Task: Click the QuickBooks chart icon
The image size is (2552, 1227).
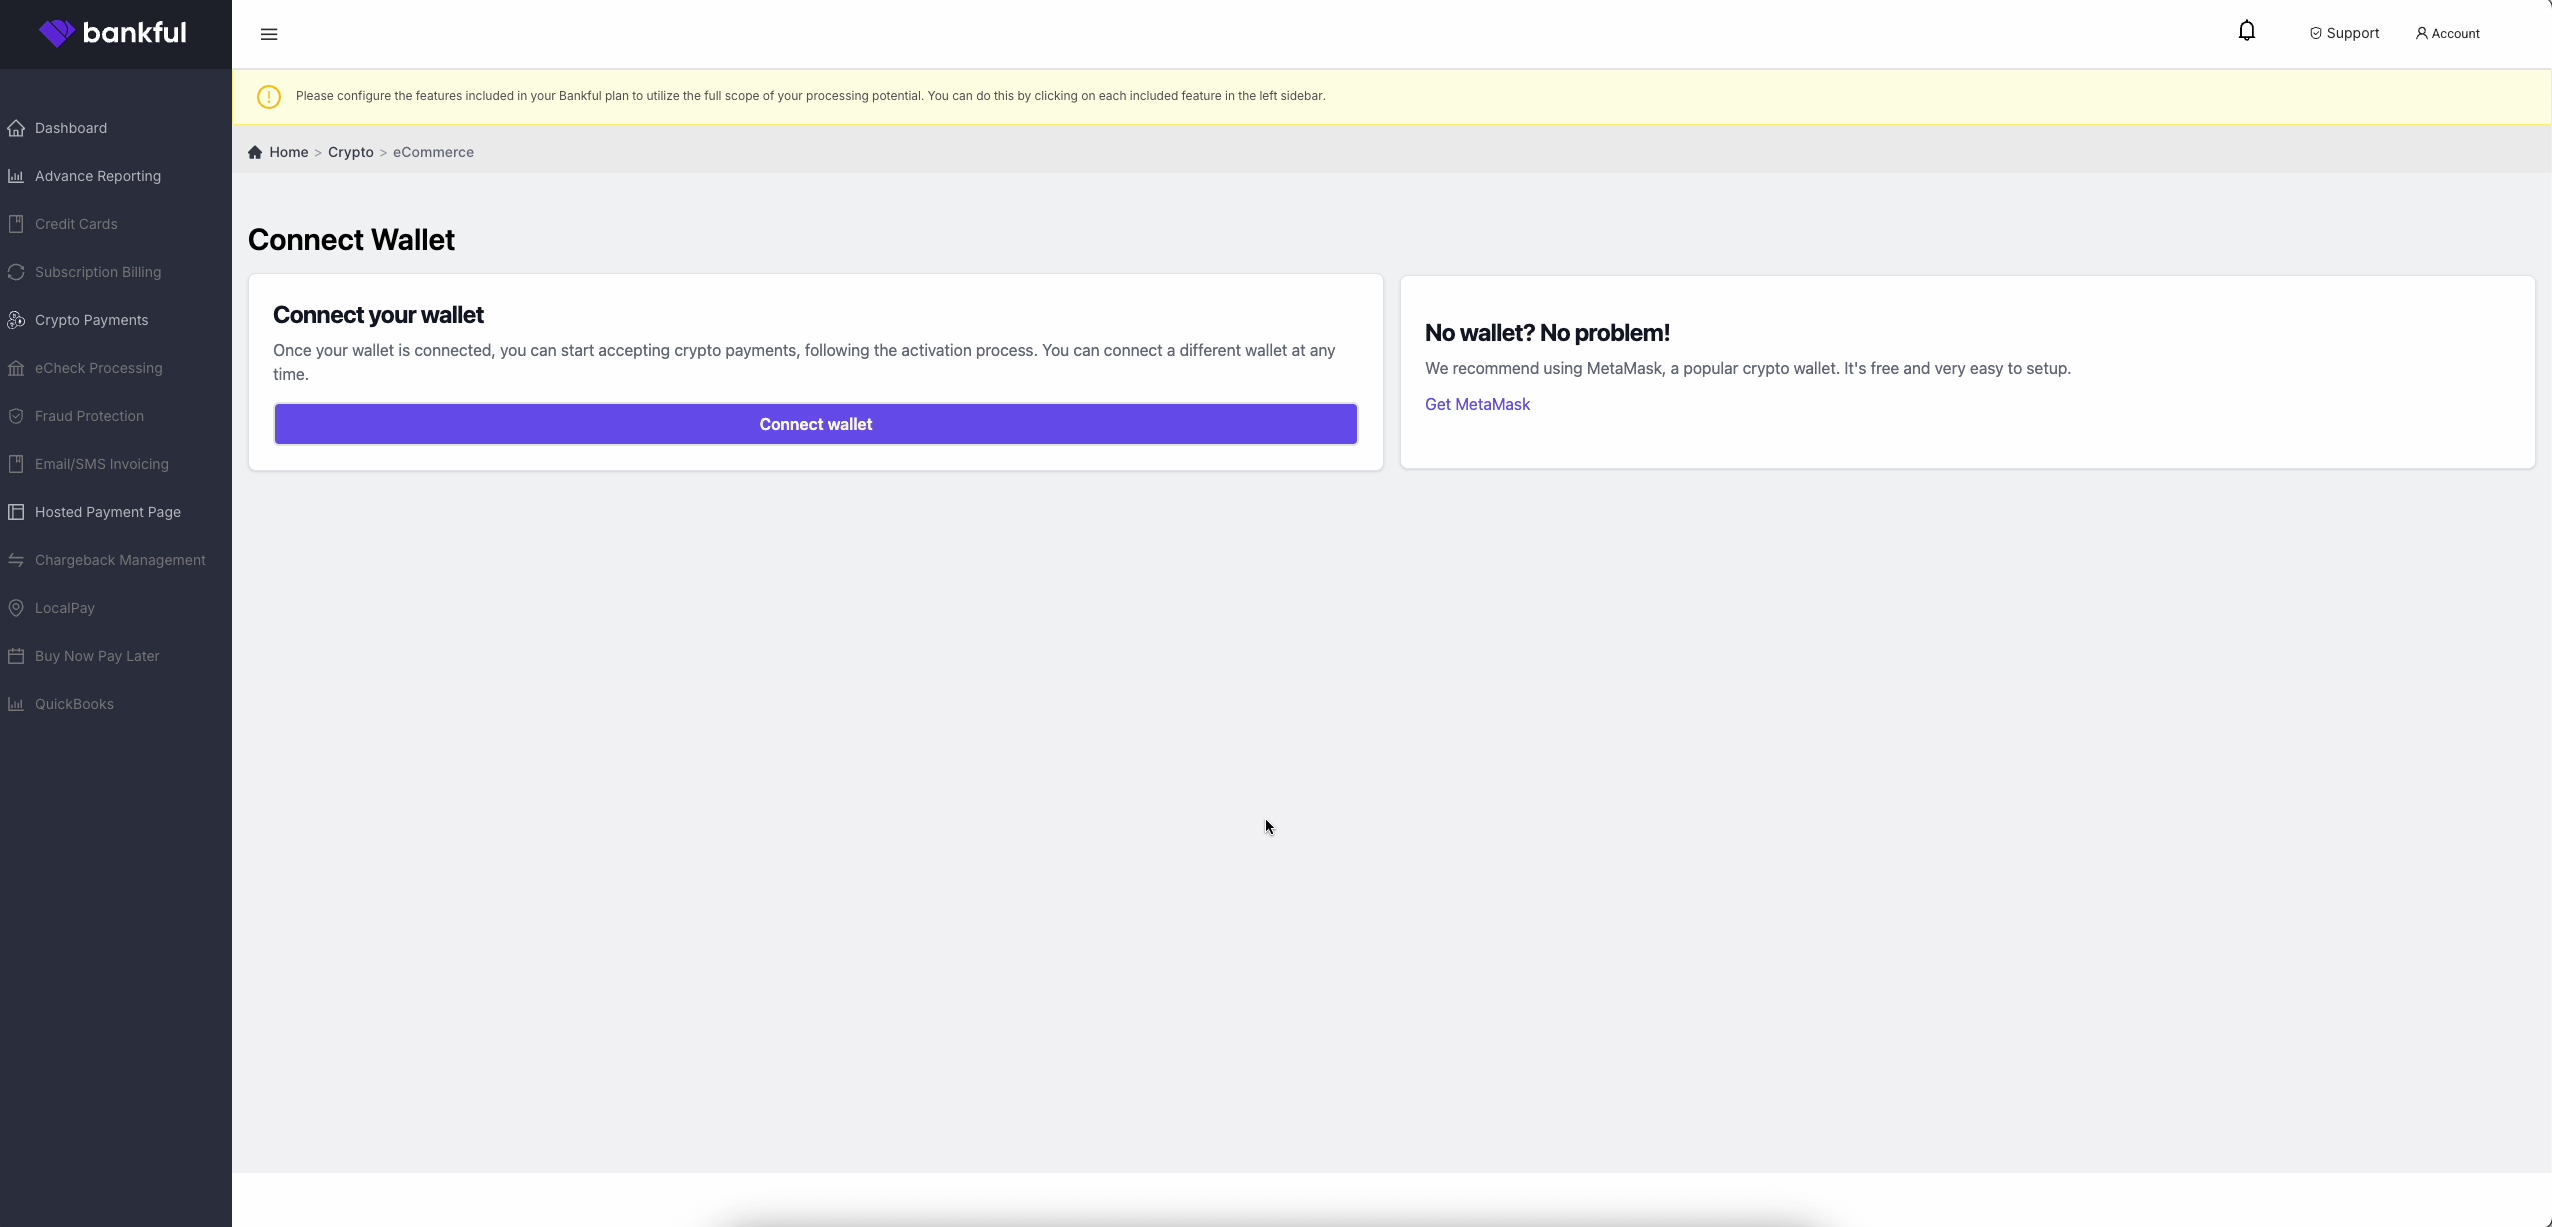Action: [16, 704]
